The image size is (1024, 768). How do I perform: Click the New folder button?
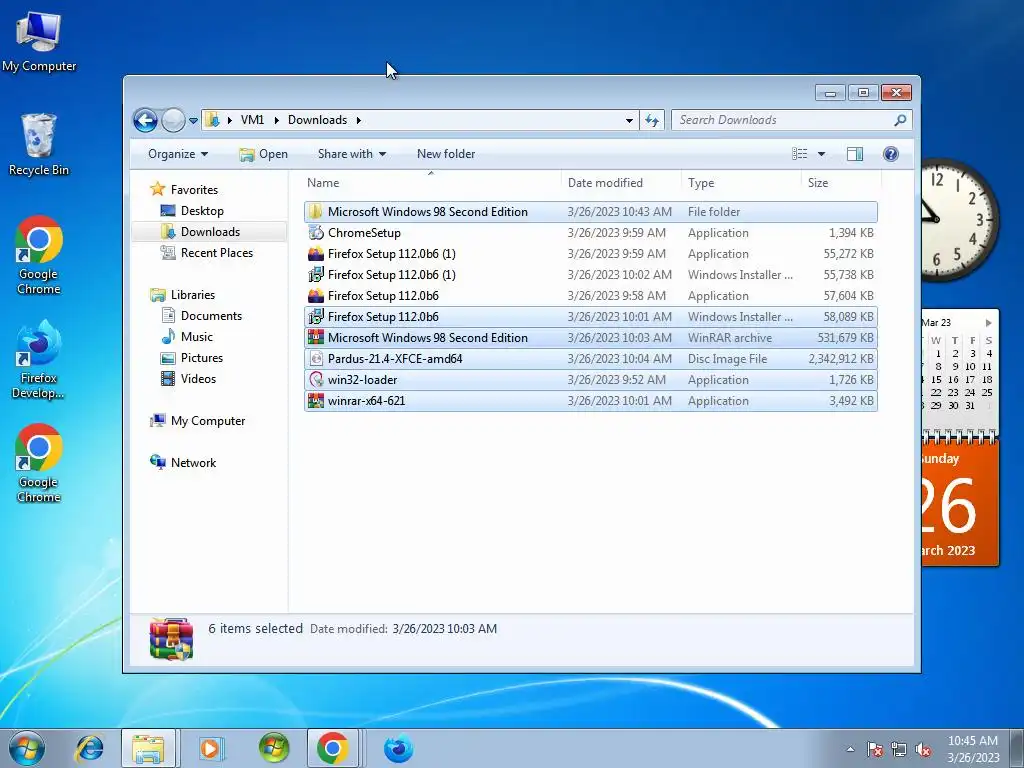446,154
